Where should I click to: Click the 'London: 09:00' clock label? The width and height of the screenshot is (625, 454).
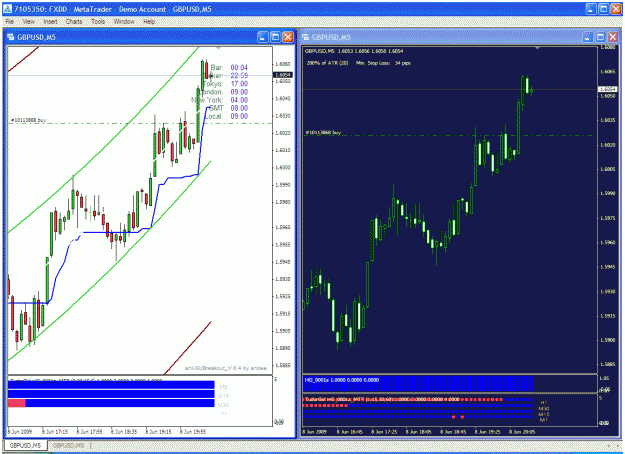coord(224,92)
